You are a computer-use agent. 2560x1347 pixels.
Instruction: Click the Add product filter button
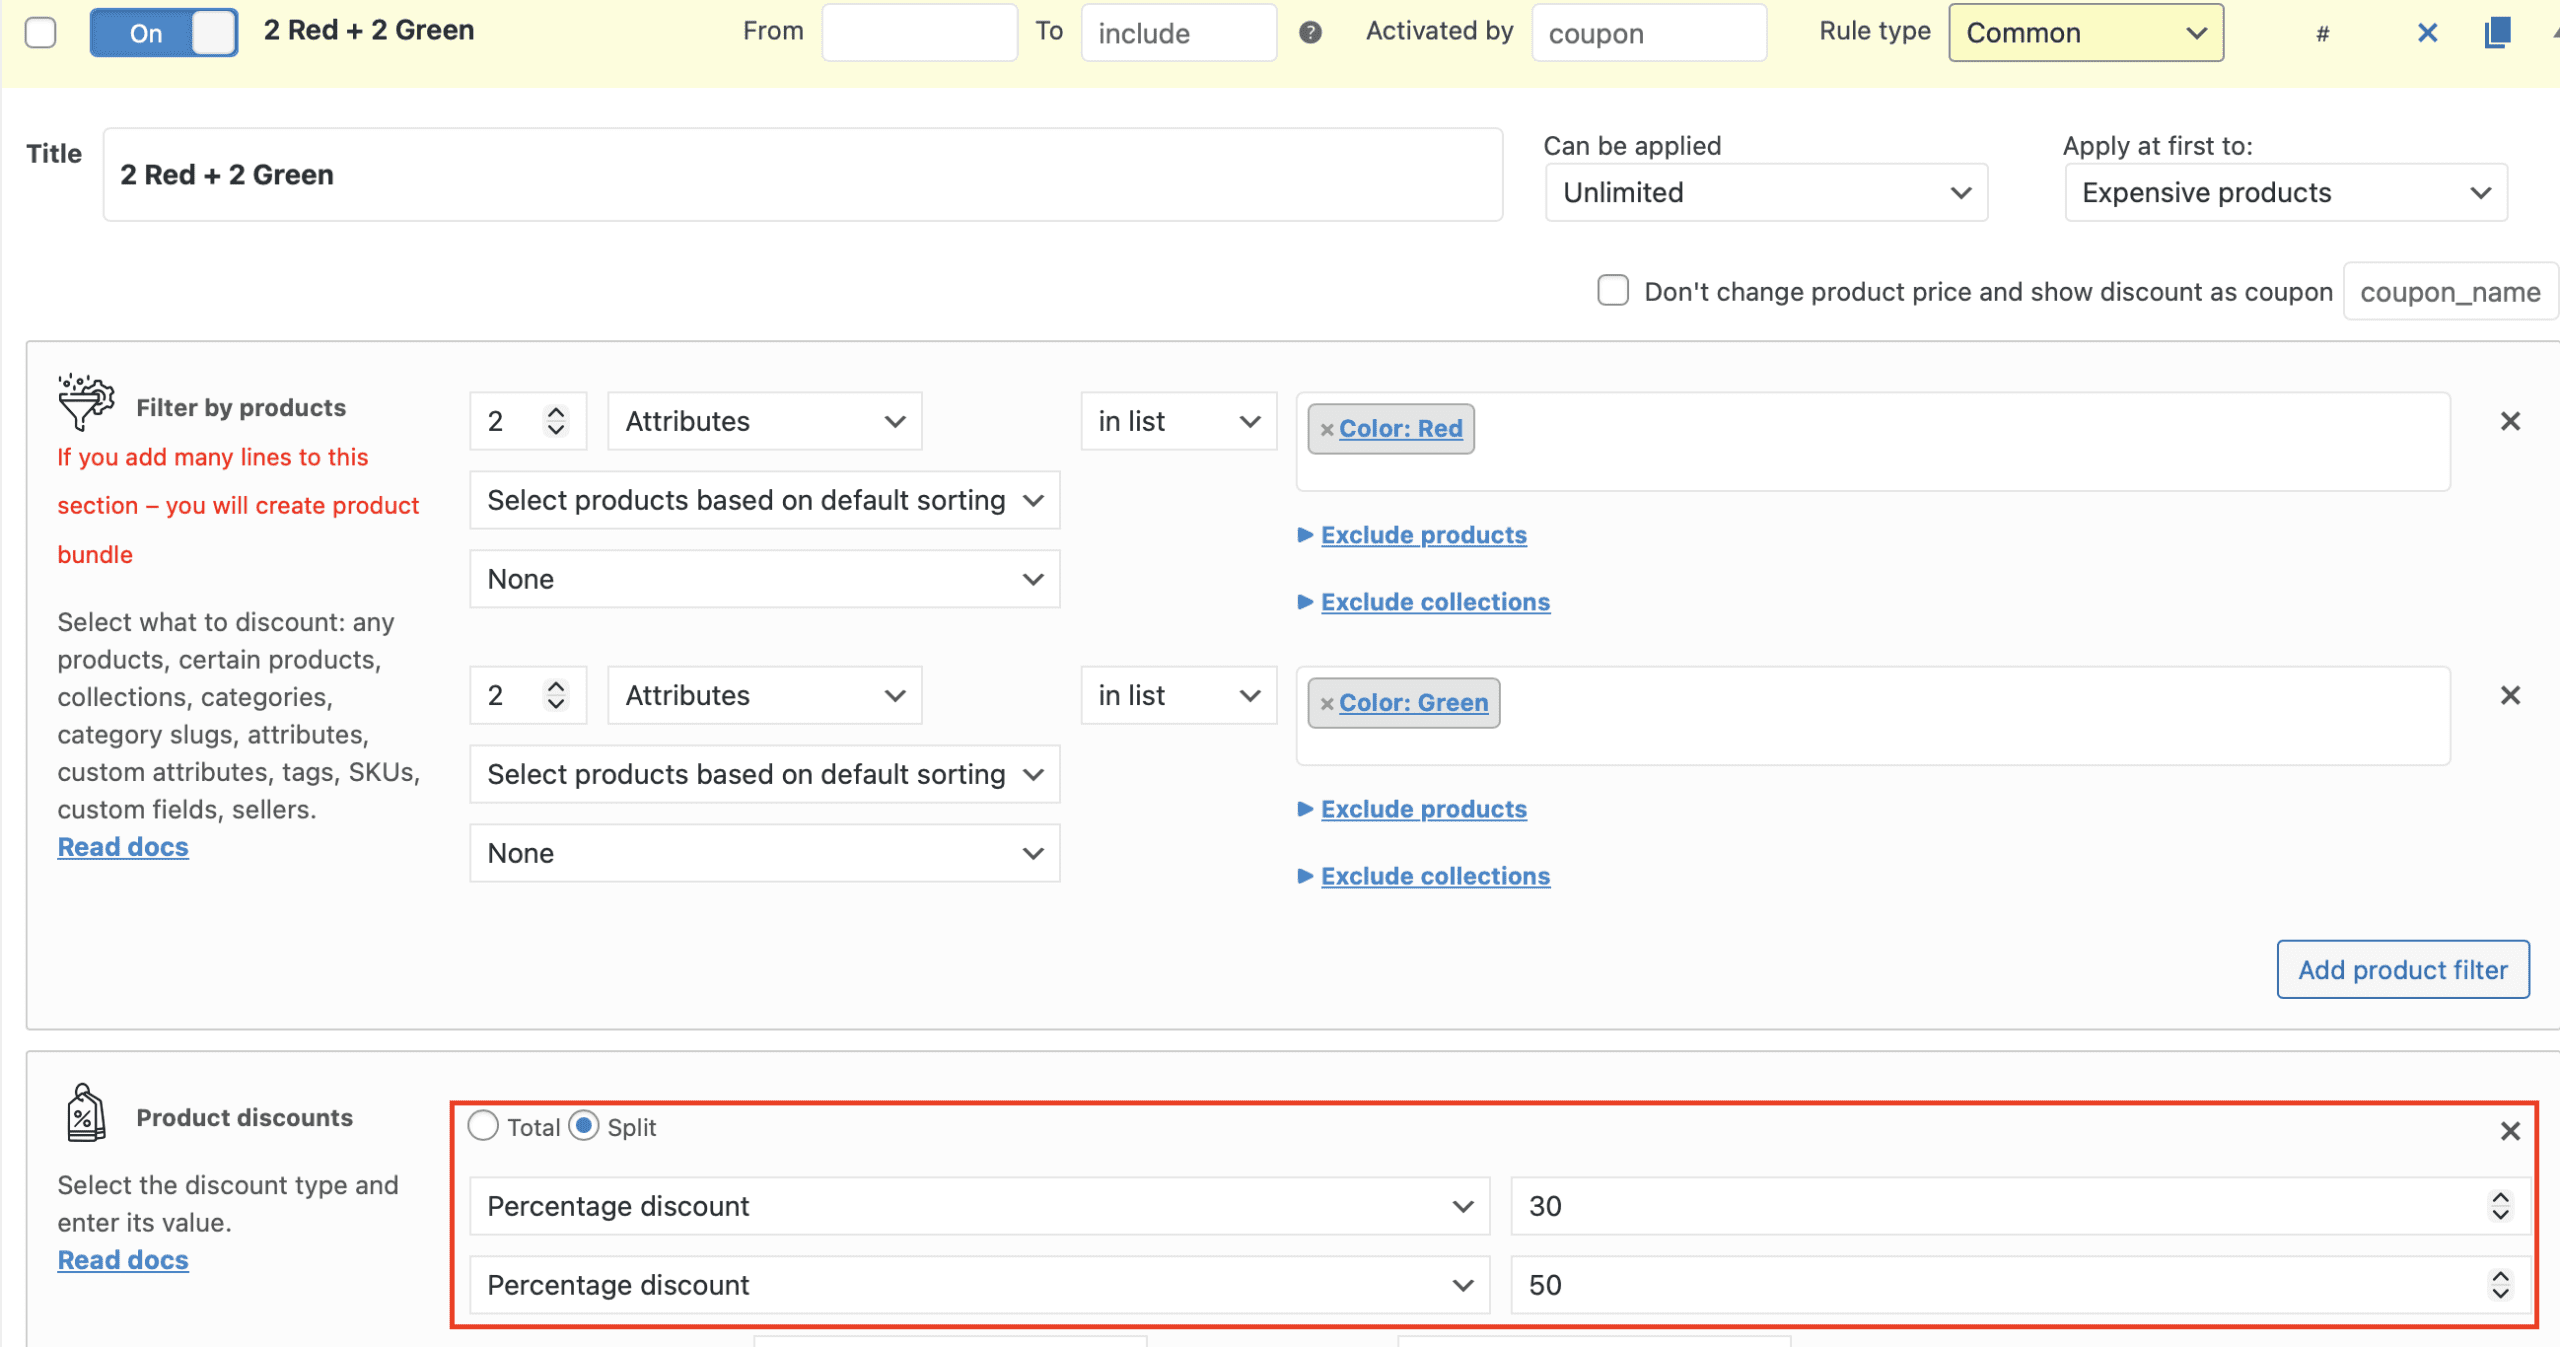point(2403,969)
